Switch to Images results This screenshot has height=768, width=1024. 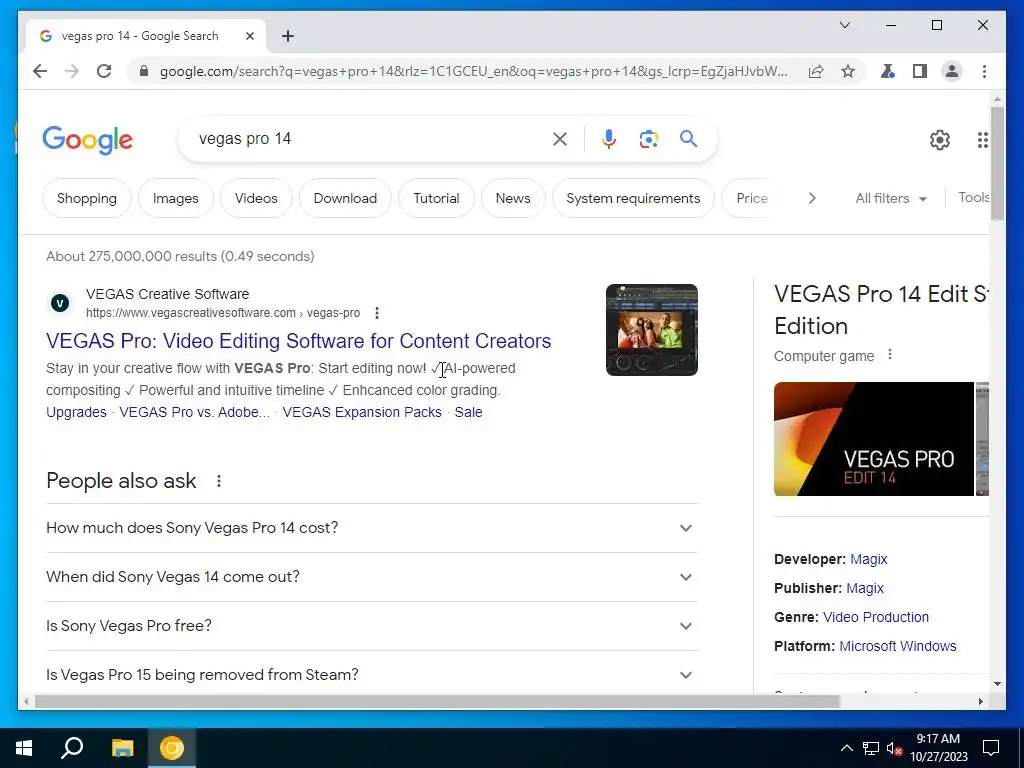tap(176, 198)
